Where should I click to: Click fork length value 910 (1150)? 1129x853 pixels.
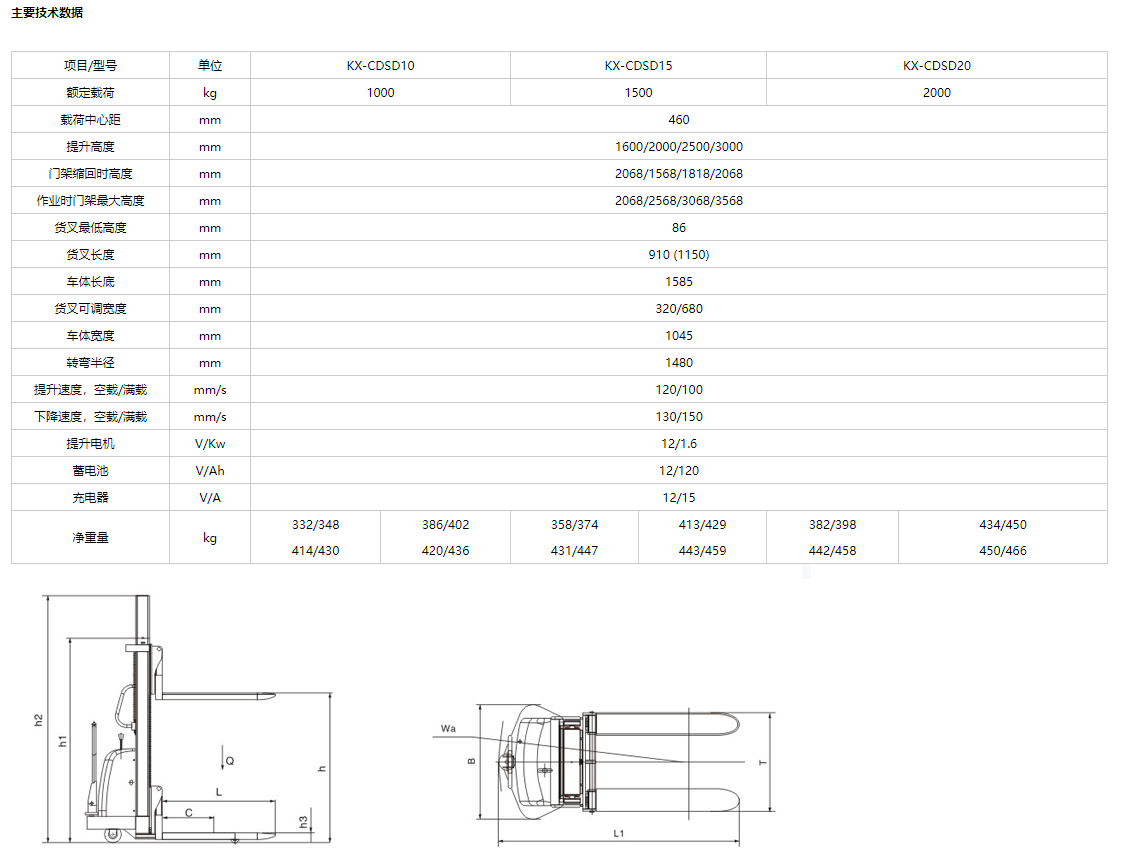(x=678, y=255)
